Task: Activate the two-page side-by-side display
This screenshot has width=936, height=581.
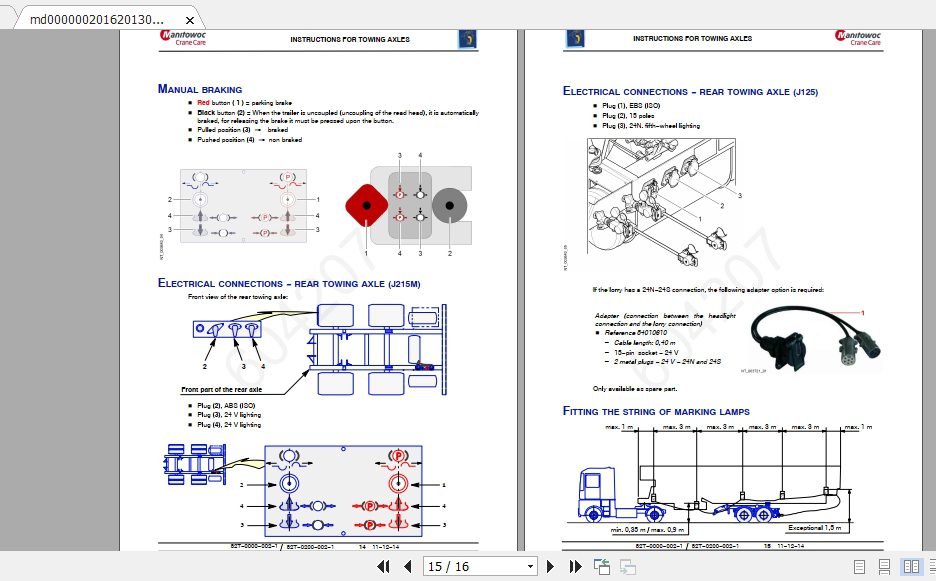Action: point(911,566)
